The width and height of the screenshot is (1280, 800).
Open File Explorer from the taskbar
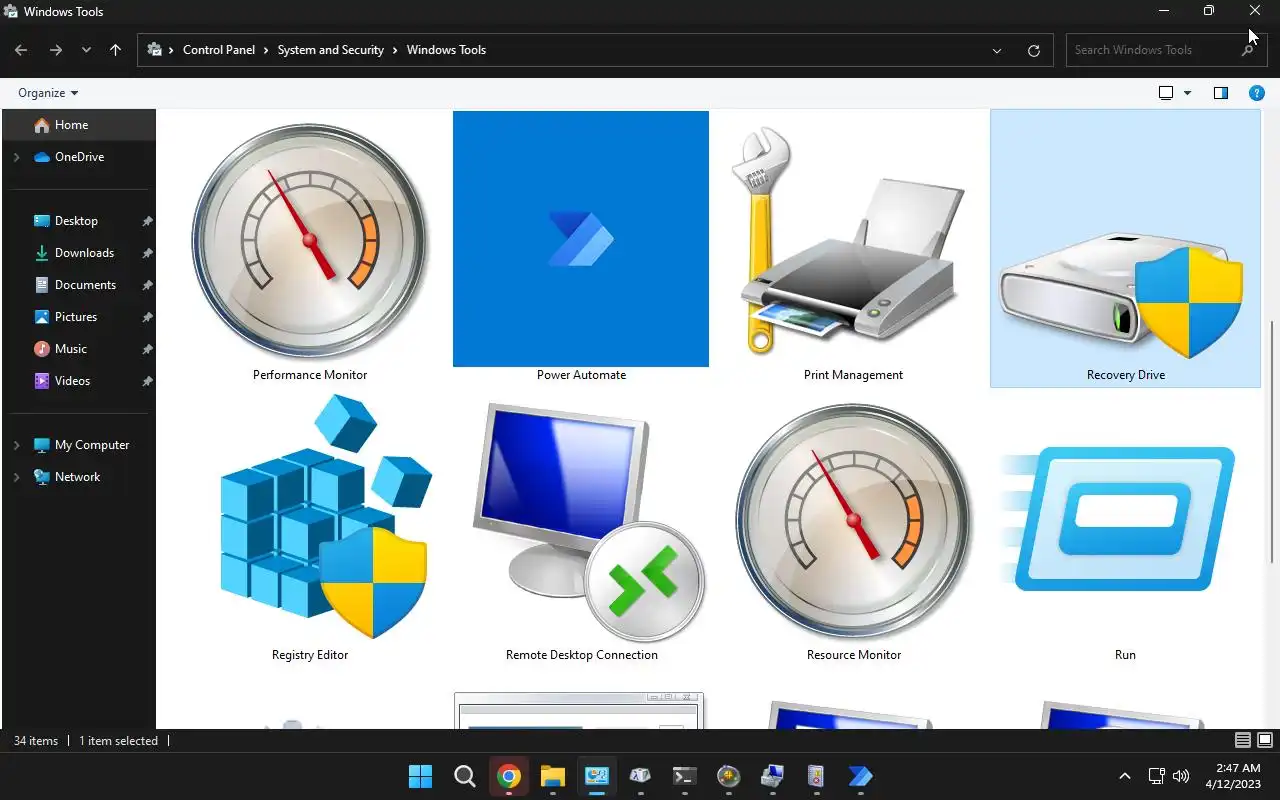553,776
